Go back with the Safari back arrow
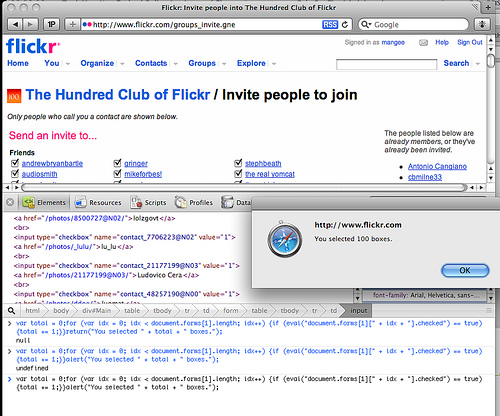This screenshot has height=416, width=500. point(14,24)
